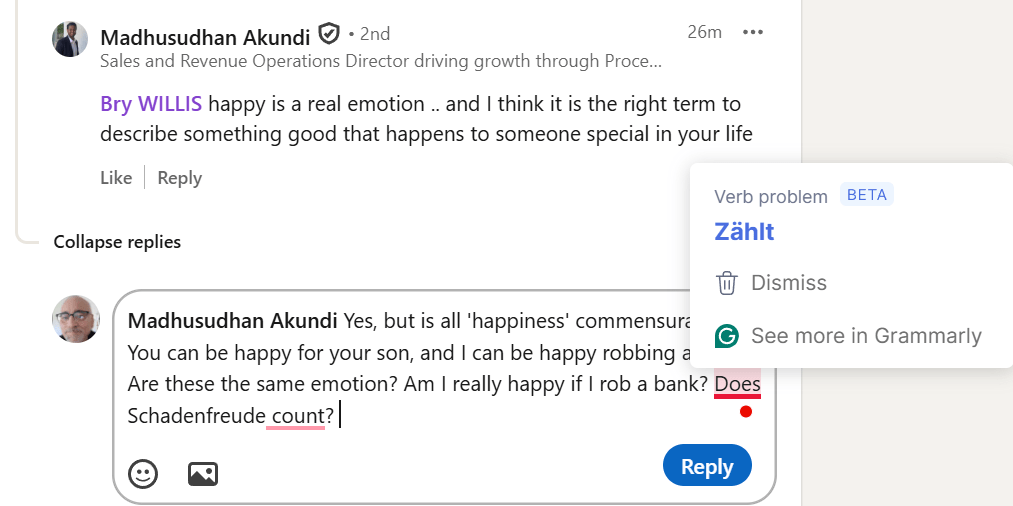Click the reply author's avatar photo
The image size is (1013, 506).
click(x=77, y=320)
